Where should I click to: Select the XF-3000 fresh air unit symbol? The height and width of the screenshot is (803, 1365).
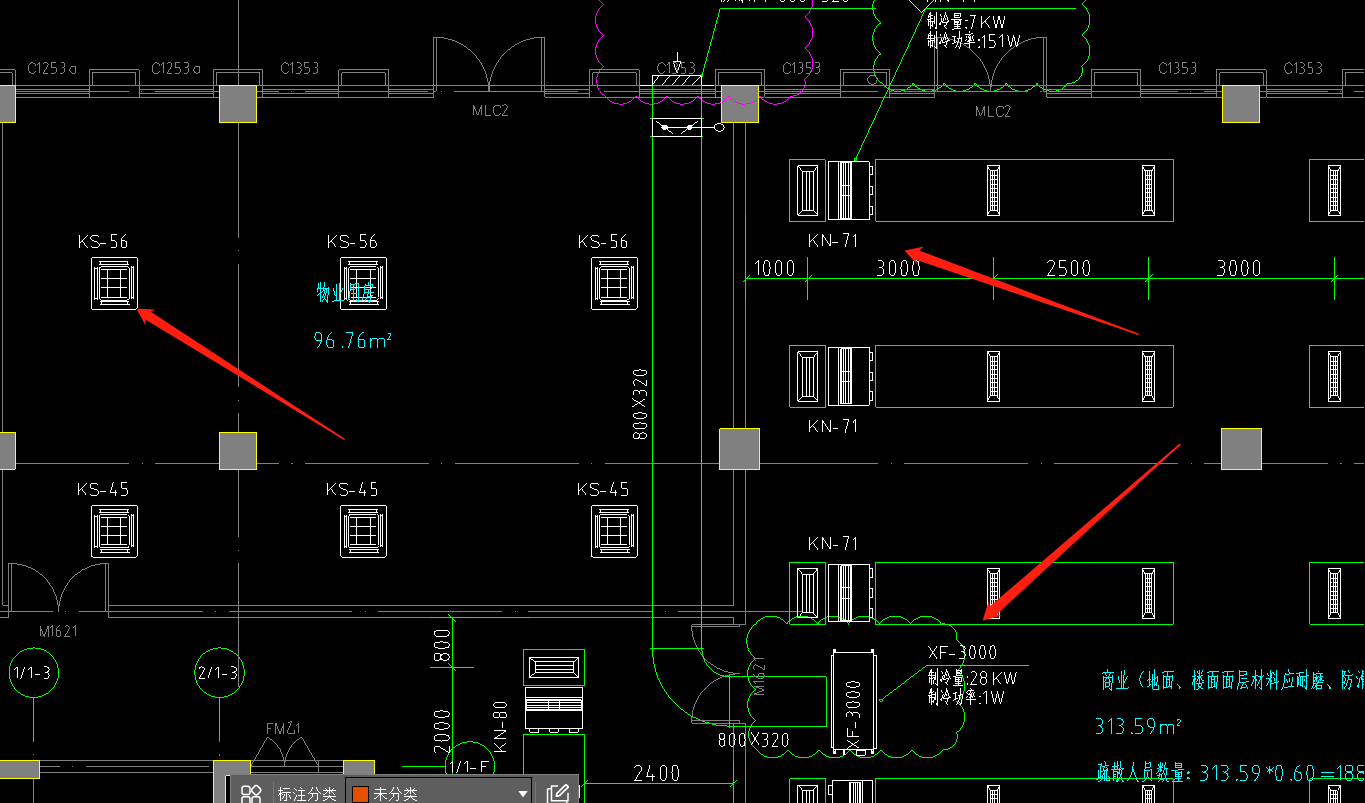pos(855,701)
